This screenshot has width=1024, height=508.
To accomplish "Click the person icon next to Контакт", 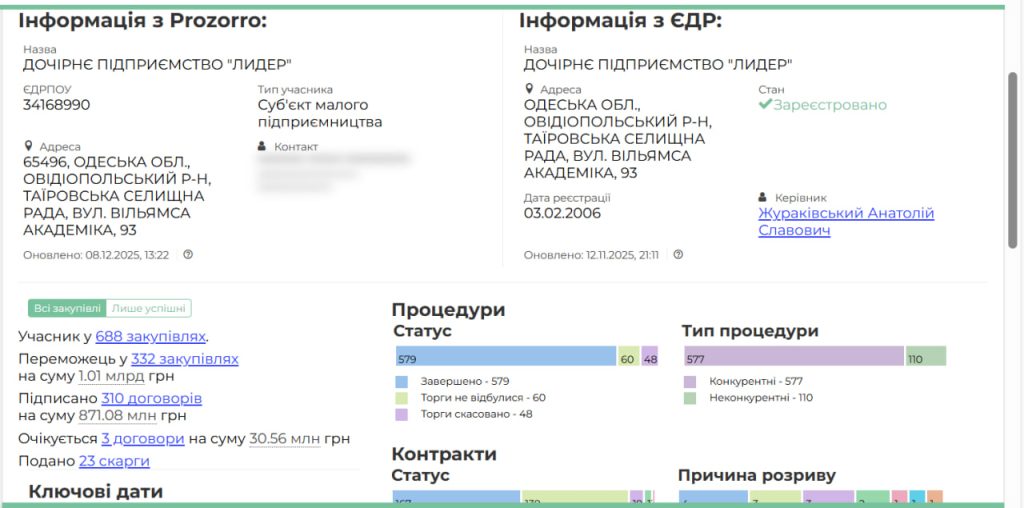I will pyautogui.click(x=263, y=146).
